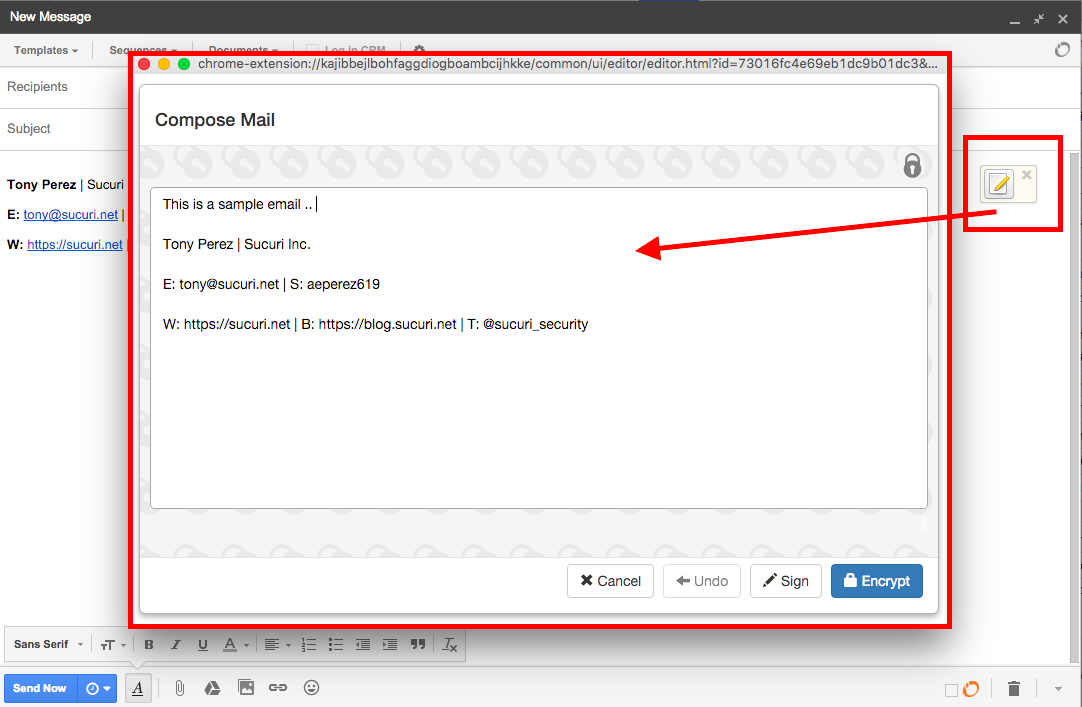Viewport: 1082px width, 707px height.
Task: Open the more options arrow at bottom right
Action: pyautogui.click(x=1058, y=688)
